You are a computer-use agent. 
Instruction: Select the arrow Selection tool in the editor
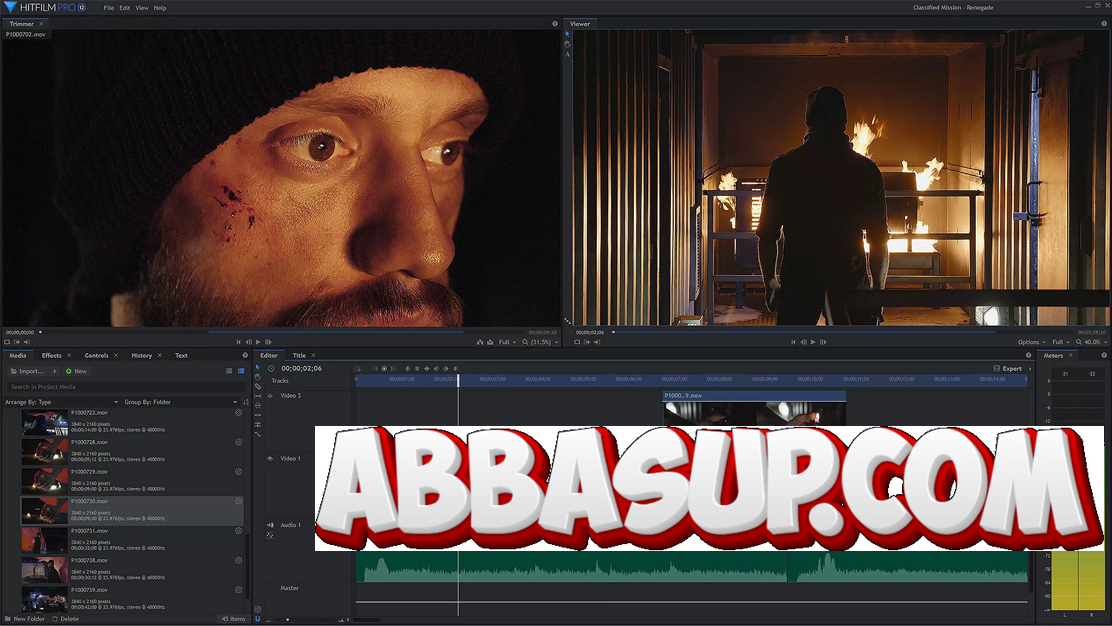pyautogui.click(x=257, y=367)
